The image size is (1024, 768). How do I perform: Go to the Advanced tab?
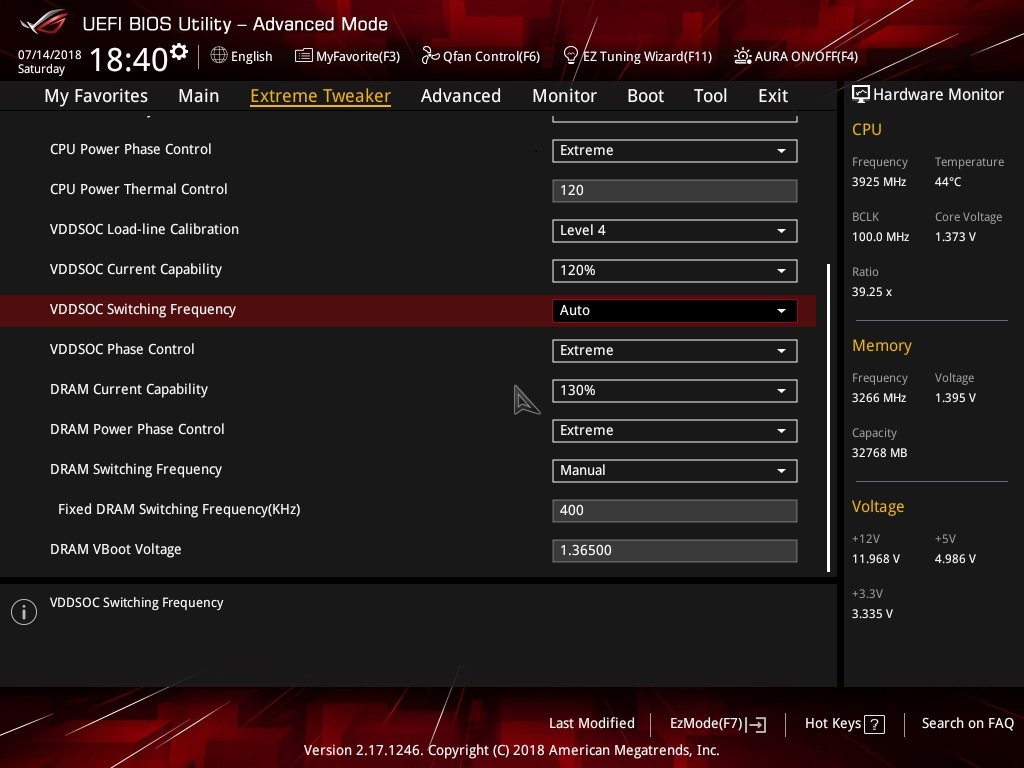[461, 96]
